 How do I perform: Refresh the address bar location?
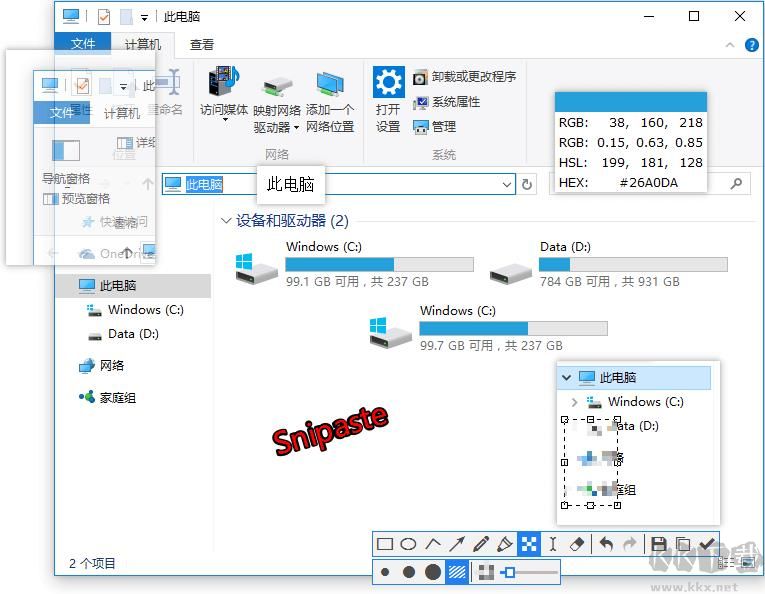click(x=527, y=184)
